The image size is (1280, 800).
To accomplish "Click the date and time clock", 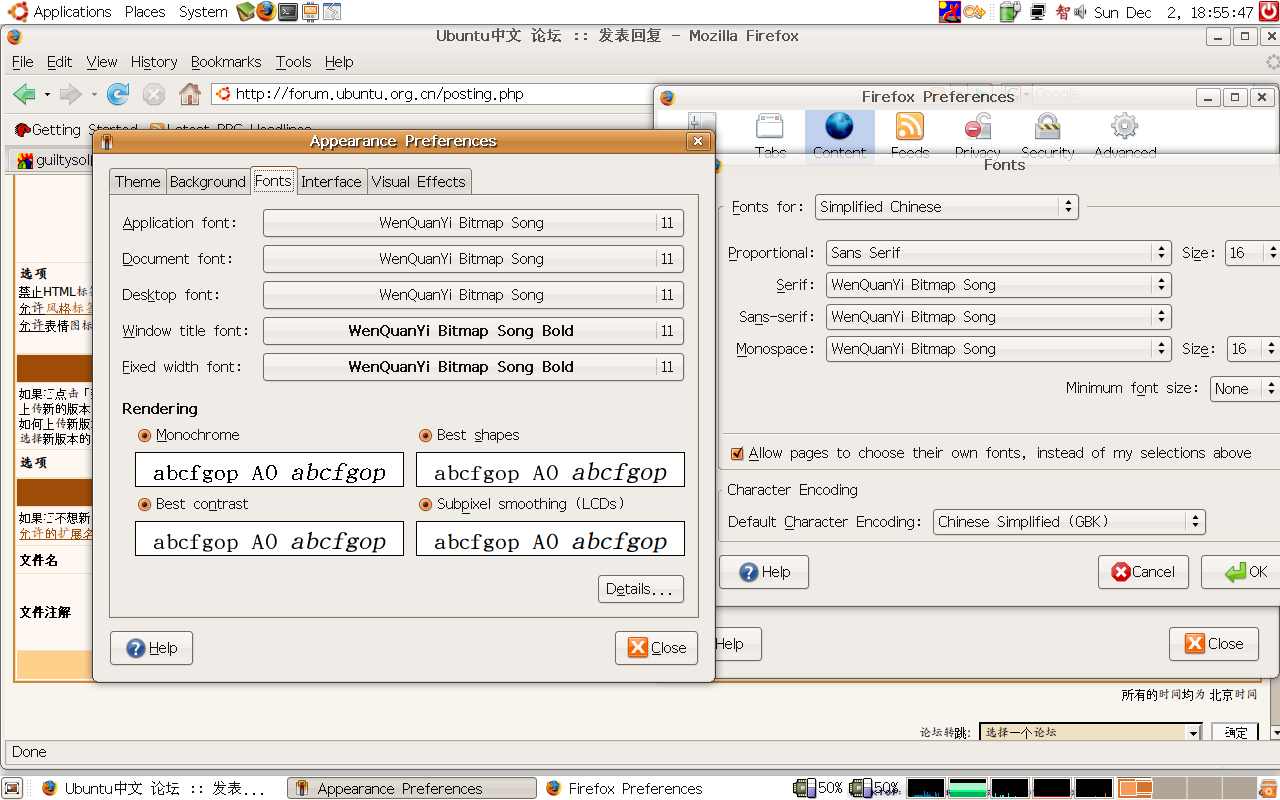I will point(1174,12).
